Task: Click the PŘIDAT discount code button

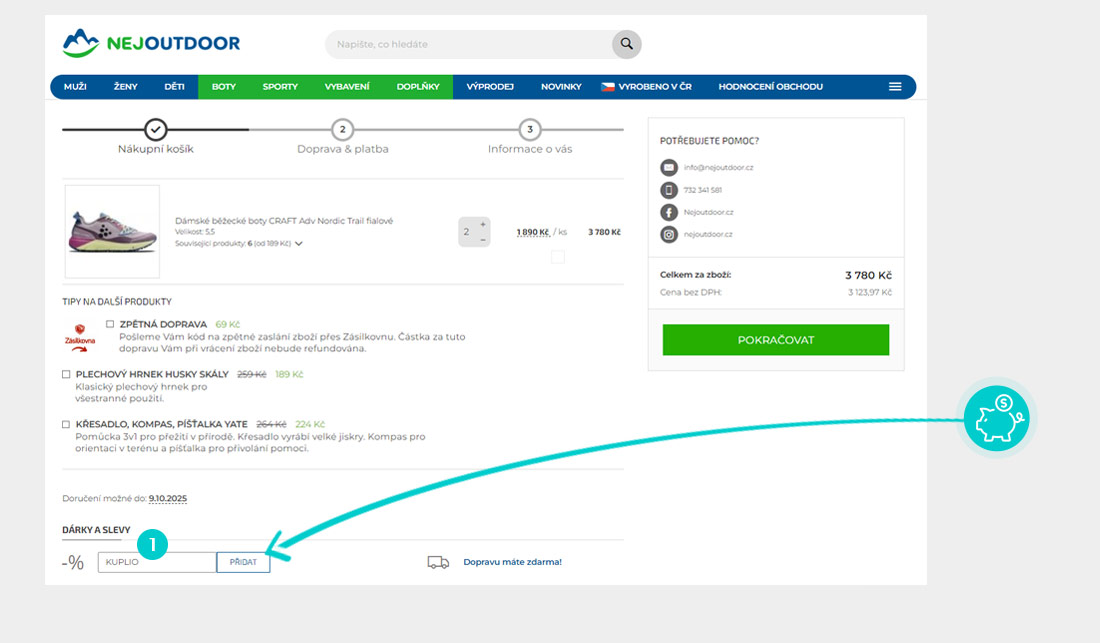Action: [243, 562]
